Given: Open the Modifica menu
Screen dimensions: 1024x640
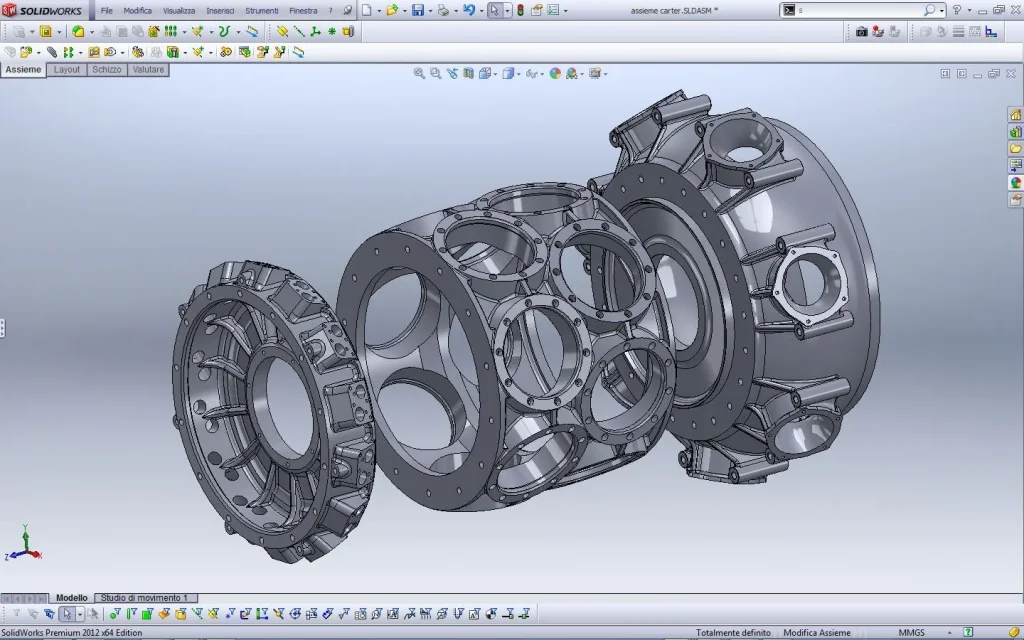Looking at the screenshot, I should (137, 10).
